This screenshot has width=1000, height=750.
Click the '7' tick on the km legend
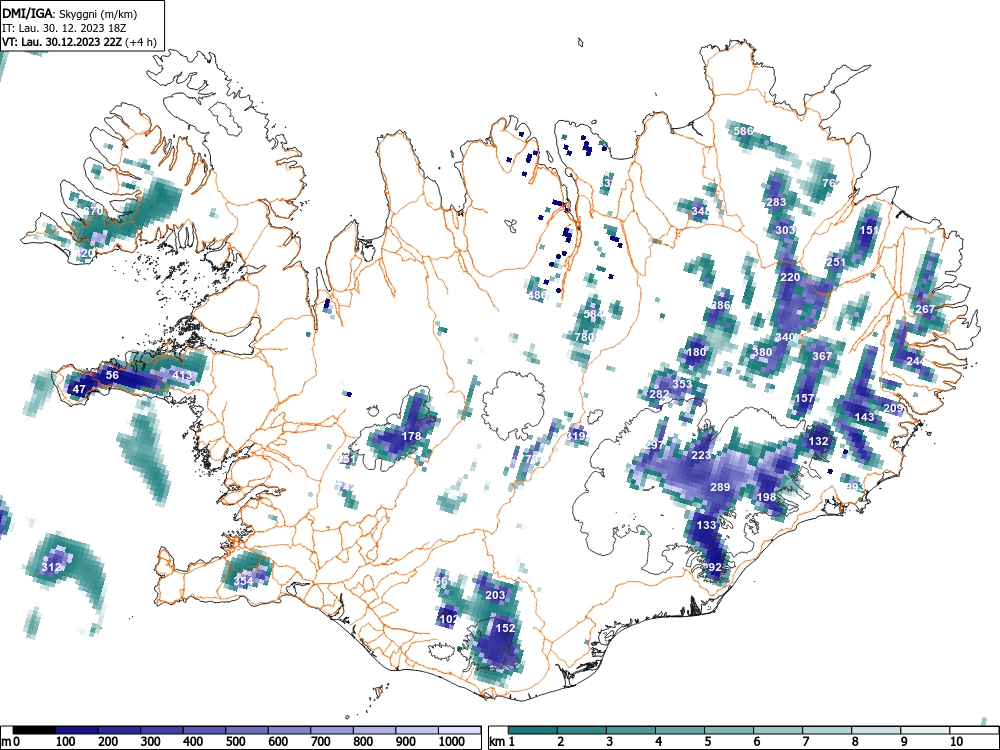click(x=805, y=741)
